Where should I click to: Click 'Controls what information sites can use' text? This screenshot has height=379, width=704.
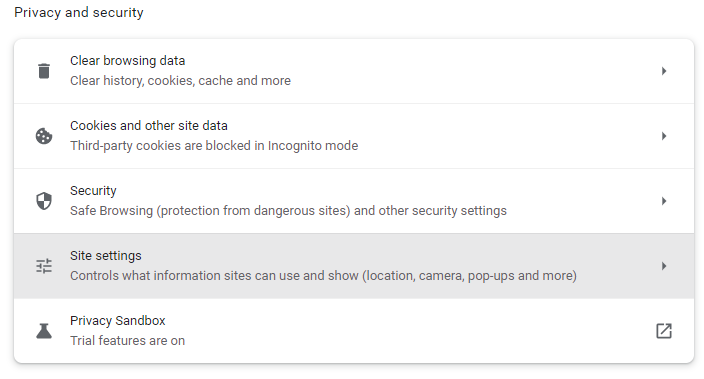(x=323, y=276)
